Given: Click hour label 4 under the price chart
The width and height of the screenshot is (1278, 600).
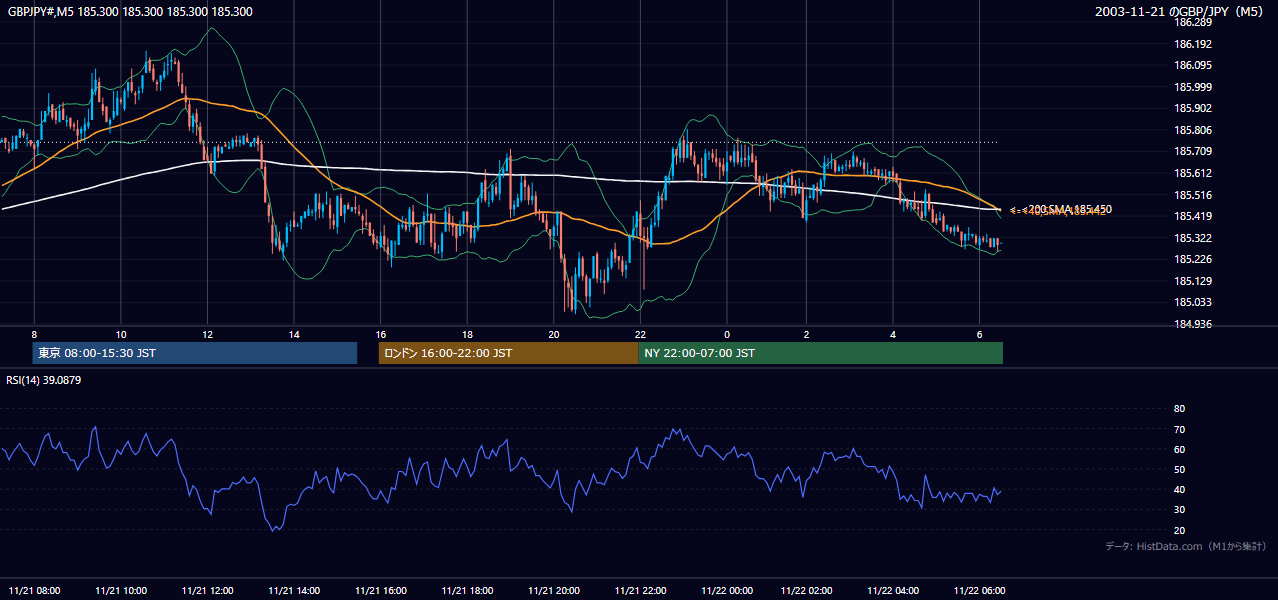Looking at the screenshot, I should pos(893,334).
